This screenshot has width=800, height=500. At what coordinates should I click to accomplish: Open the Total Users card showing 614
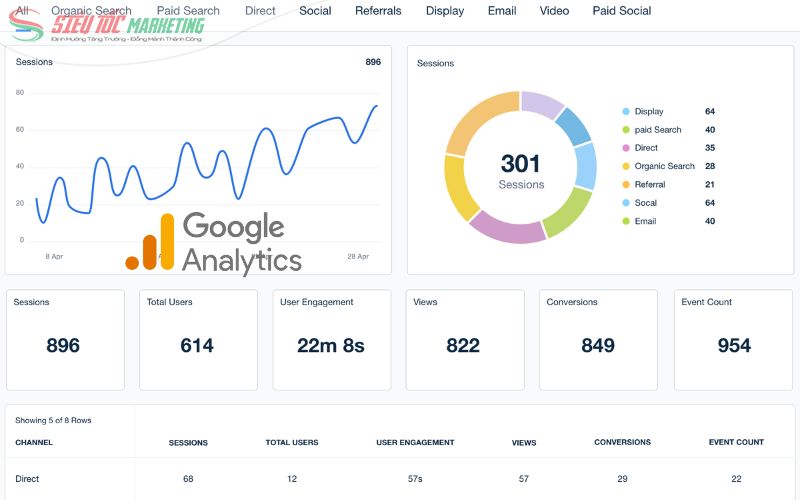198,340
